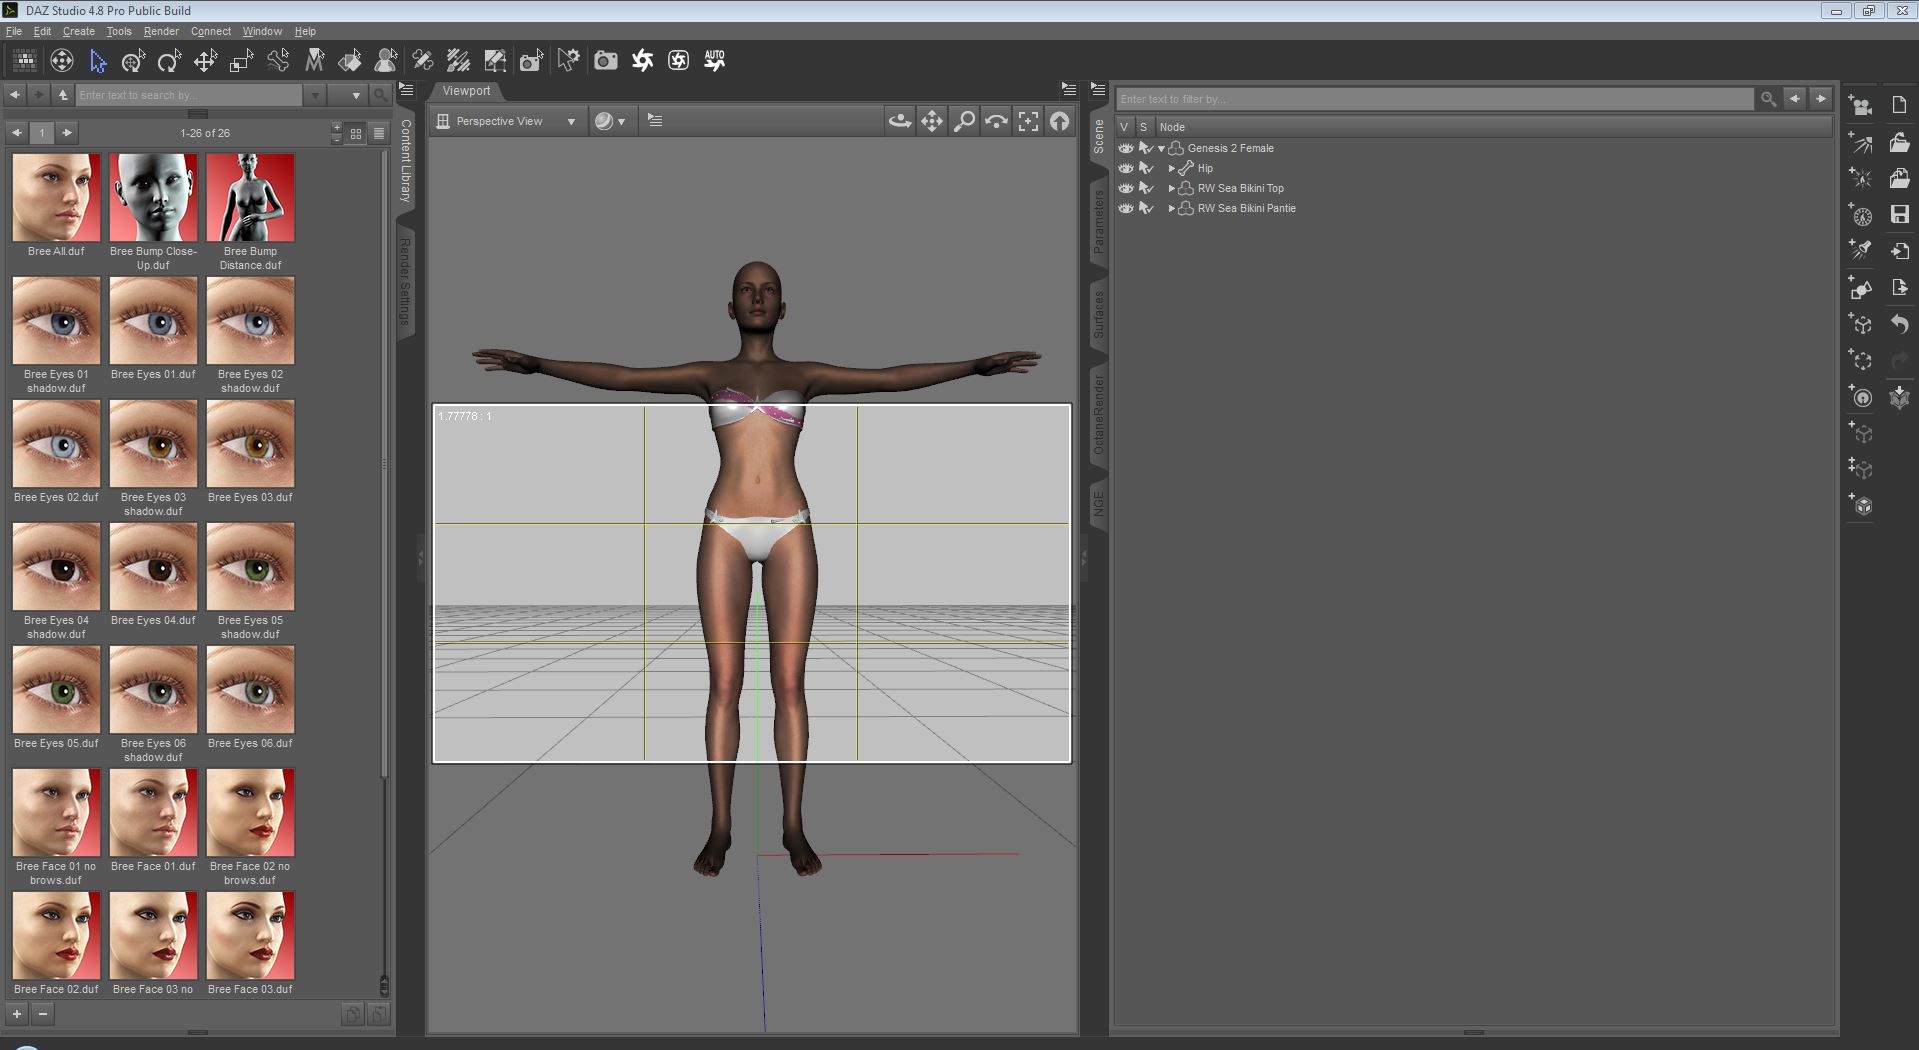Toggle visibility of RW Sea Bikini Pantie

(x=1126, y=208)
